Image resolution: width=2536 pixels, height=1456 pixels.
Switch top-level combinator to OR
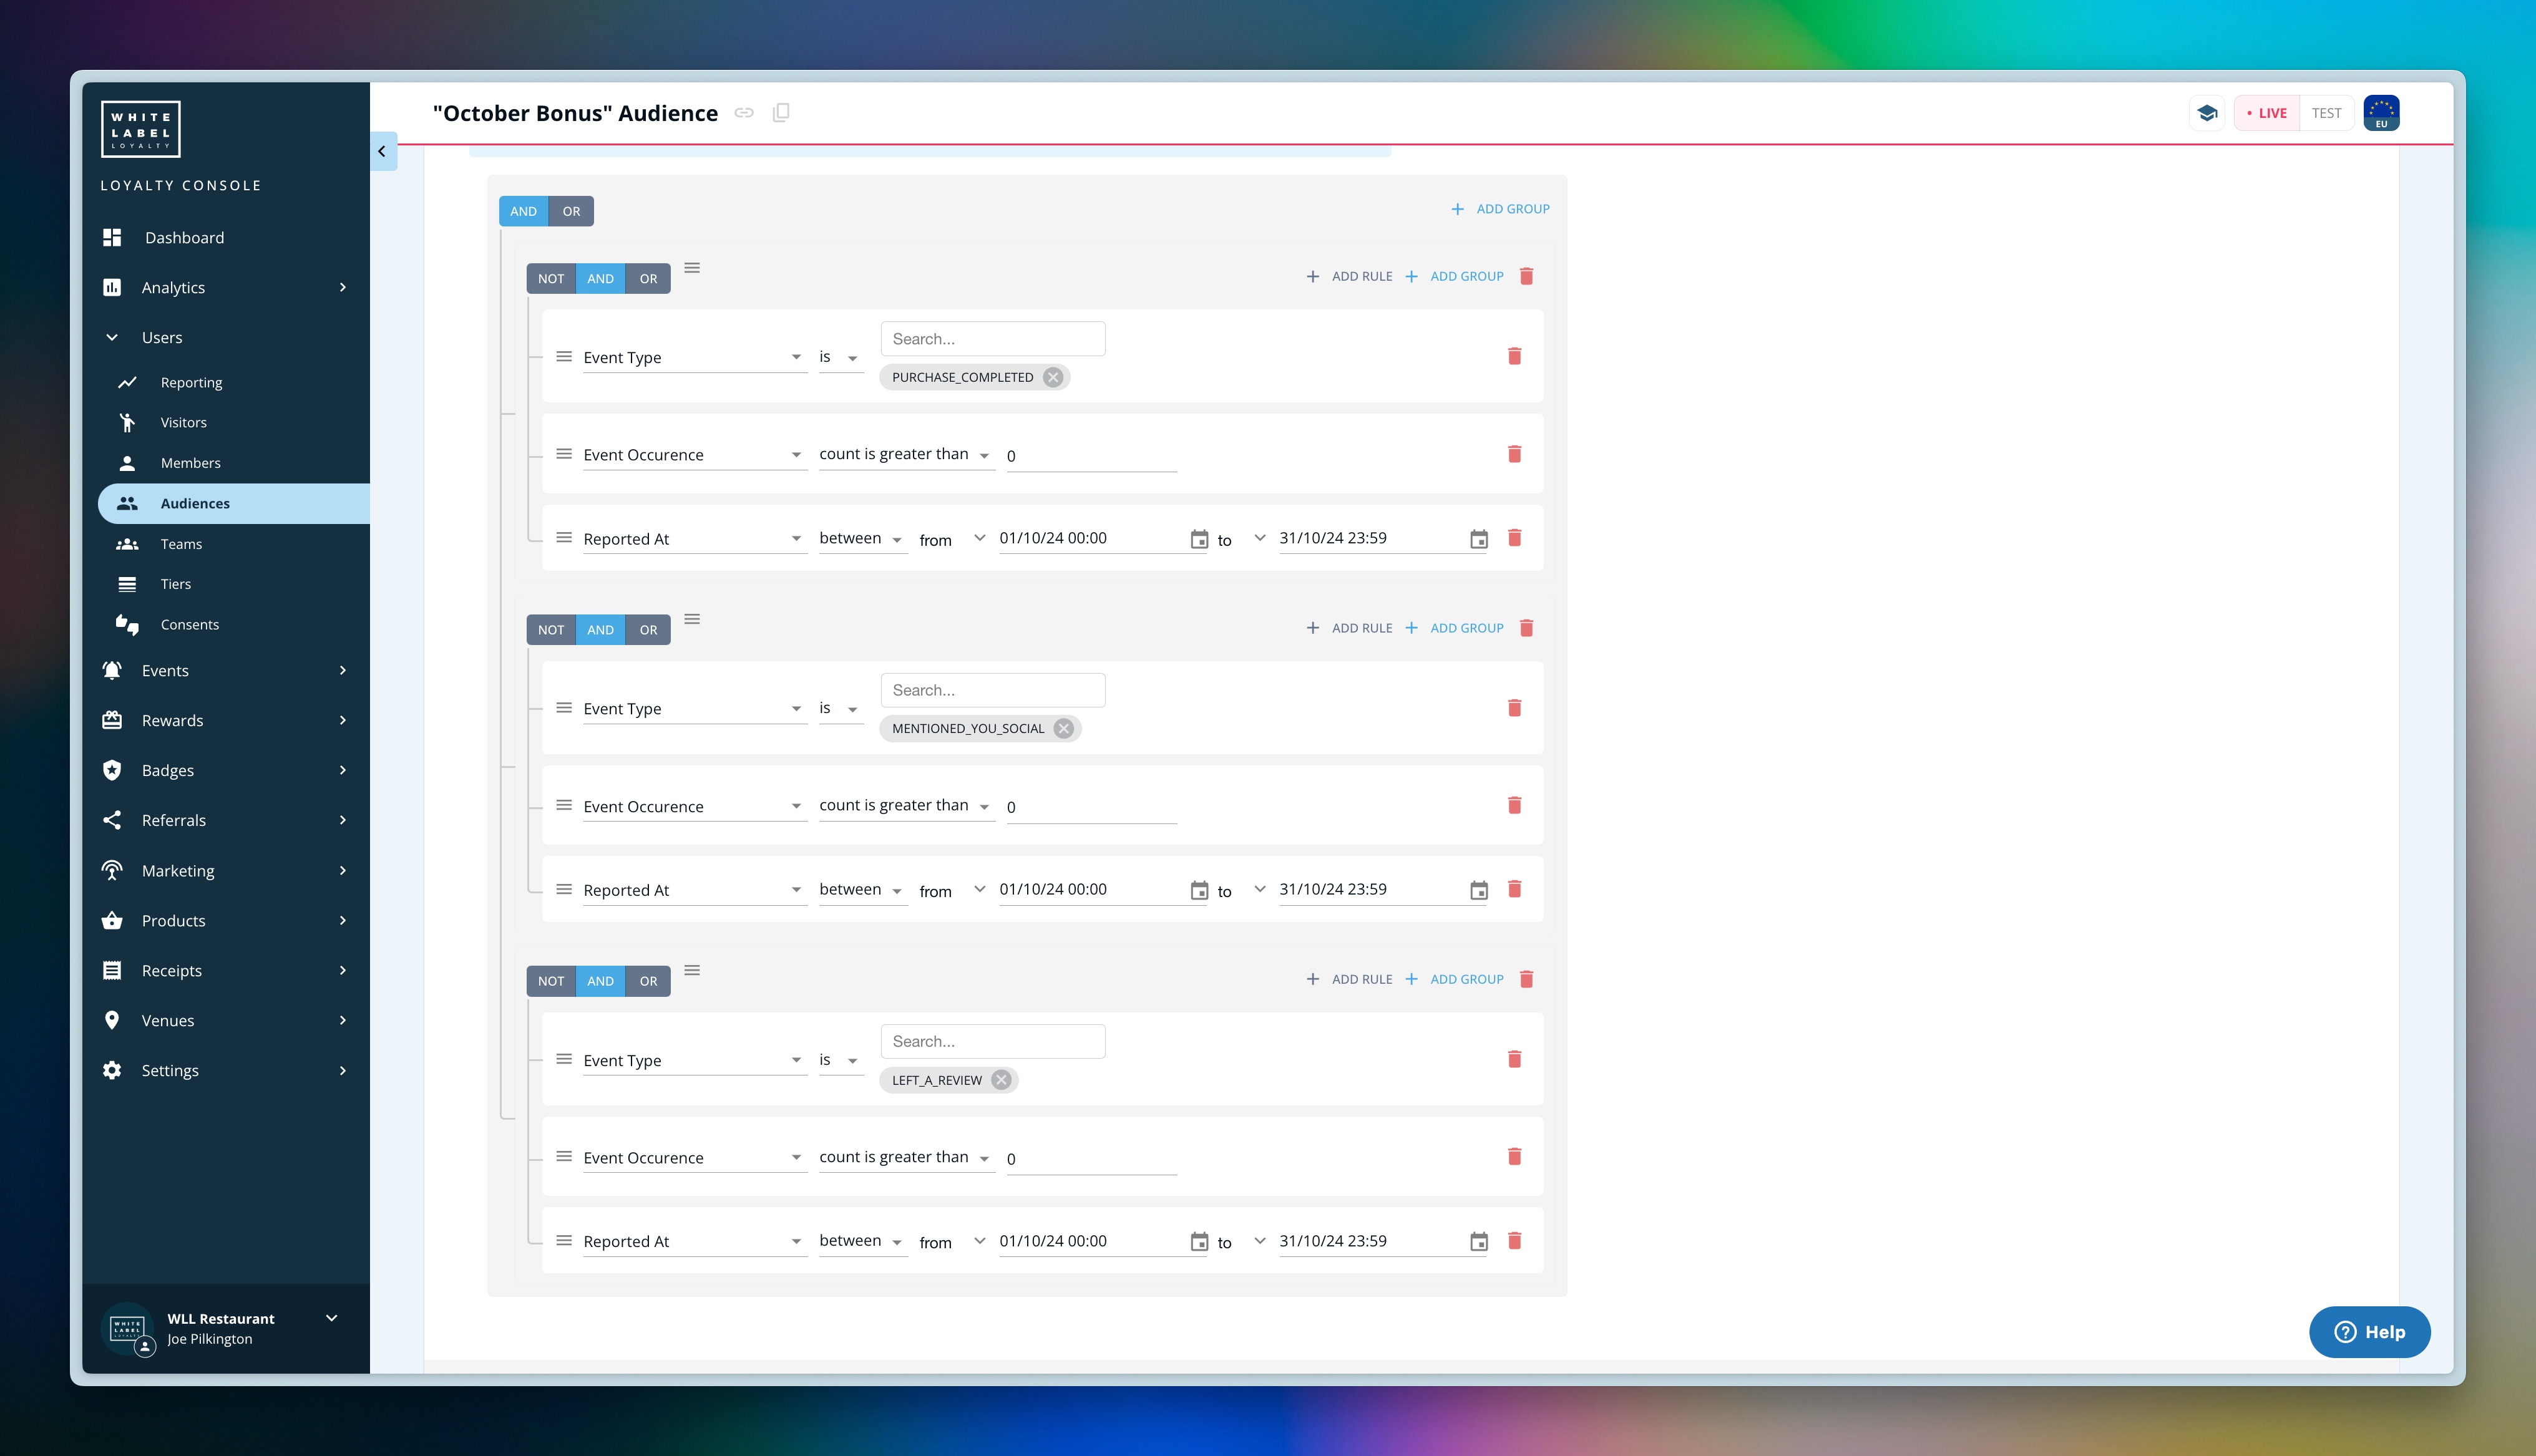[x=571, y=211]
